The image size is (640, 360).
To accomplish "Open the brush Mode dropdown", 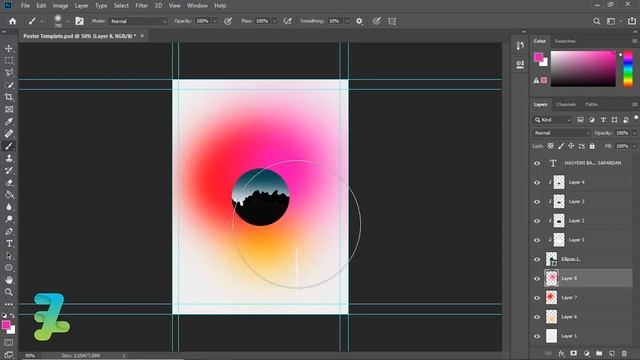I will [x=138, y=21].
